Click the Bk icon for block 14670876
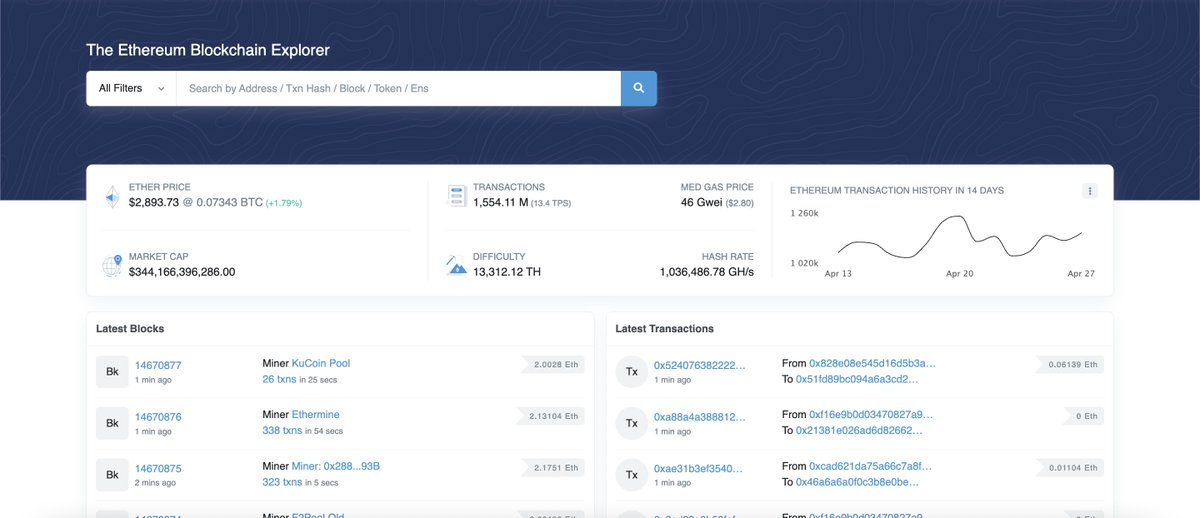Image resolution: width=1200 pixels, height=518 pixels. 112,423
